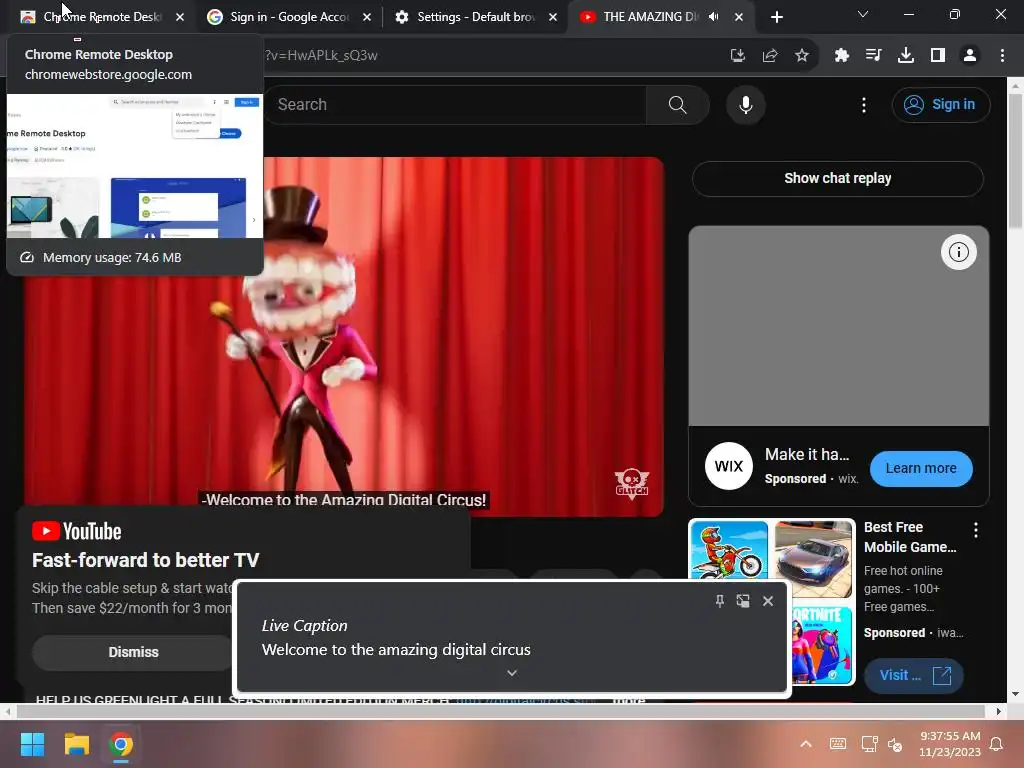
Task: Click the muted volume tray icon
Action: pyautogui.click(x=895, y=744)
